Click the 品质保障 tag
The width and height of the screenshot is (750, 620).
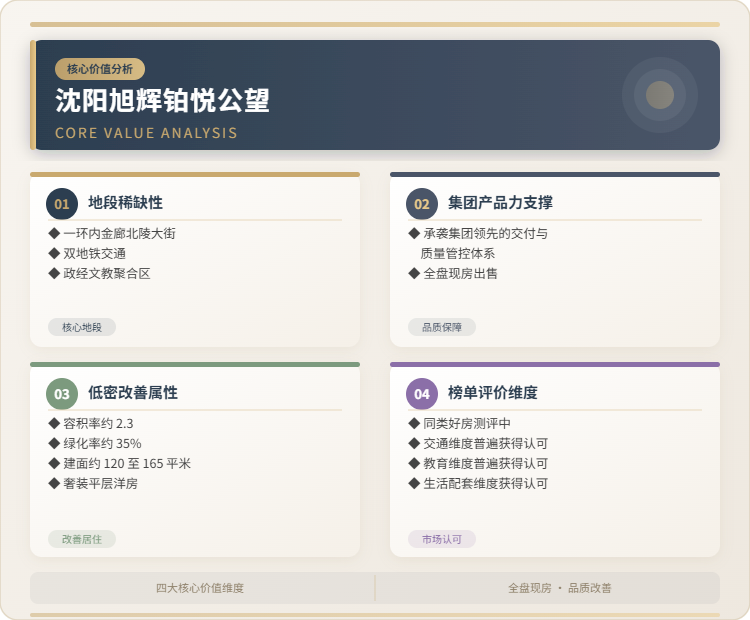pos(441,327)
